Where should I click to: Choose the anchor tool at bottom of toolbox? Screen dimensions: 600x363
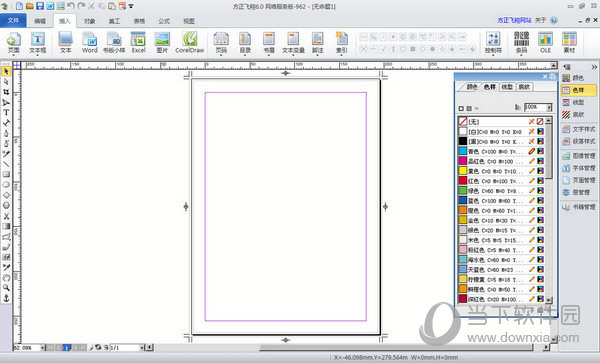6,298
